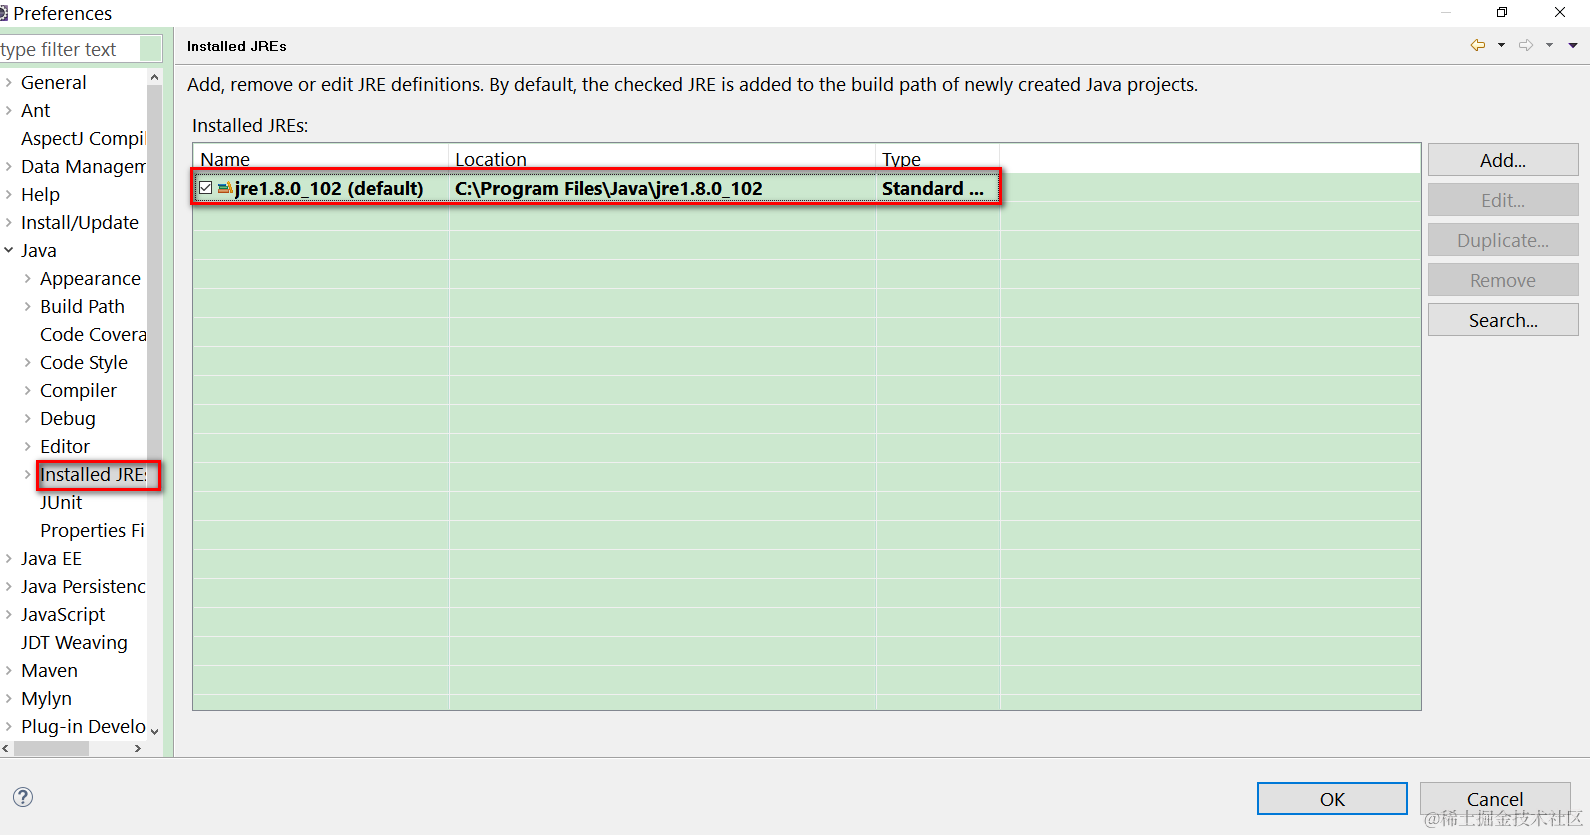
Task: Expand the Java EE node arrow
Action: click(9, 558)
